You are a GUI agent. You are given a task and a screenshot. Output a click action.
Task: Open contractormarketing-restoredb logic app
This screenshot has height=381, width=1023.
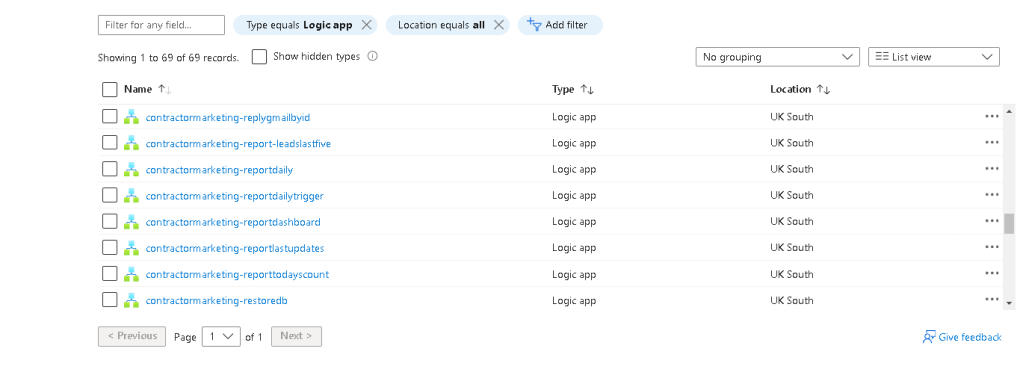(217, 301)
